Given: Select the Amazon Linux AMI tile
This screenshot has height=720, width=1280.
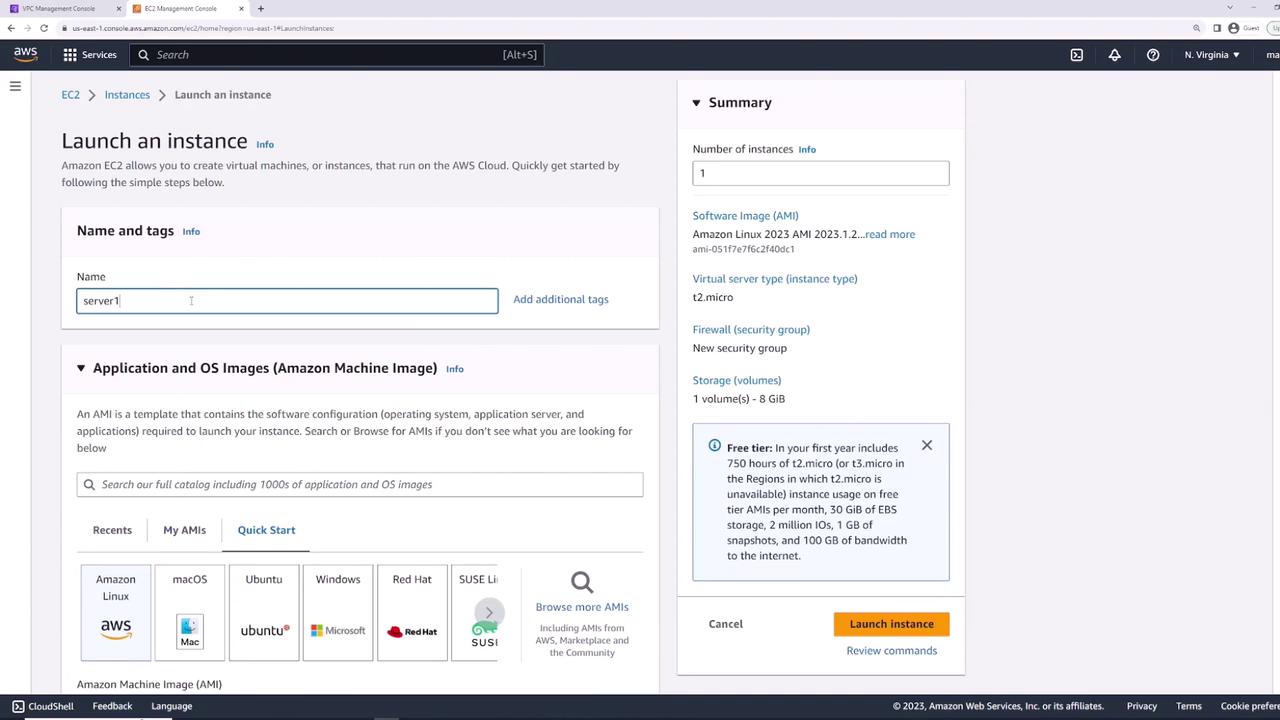Looking at the screenshot, I should click(x=116, y=612).
